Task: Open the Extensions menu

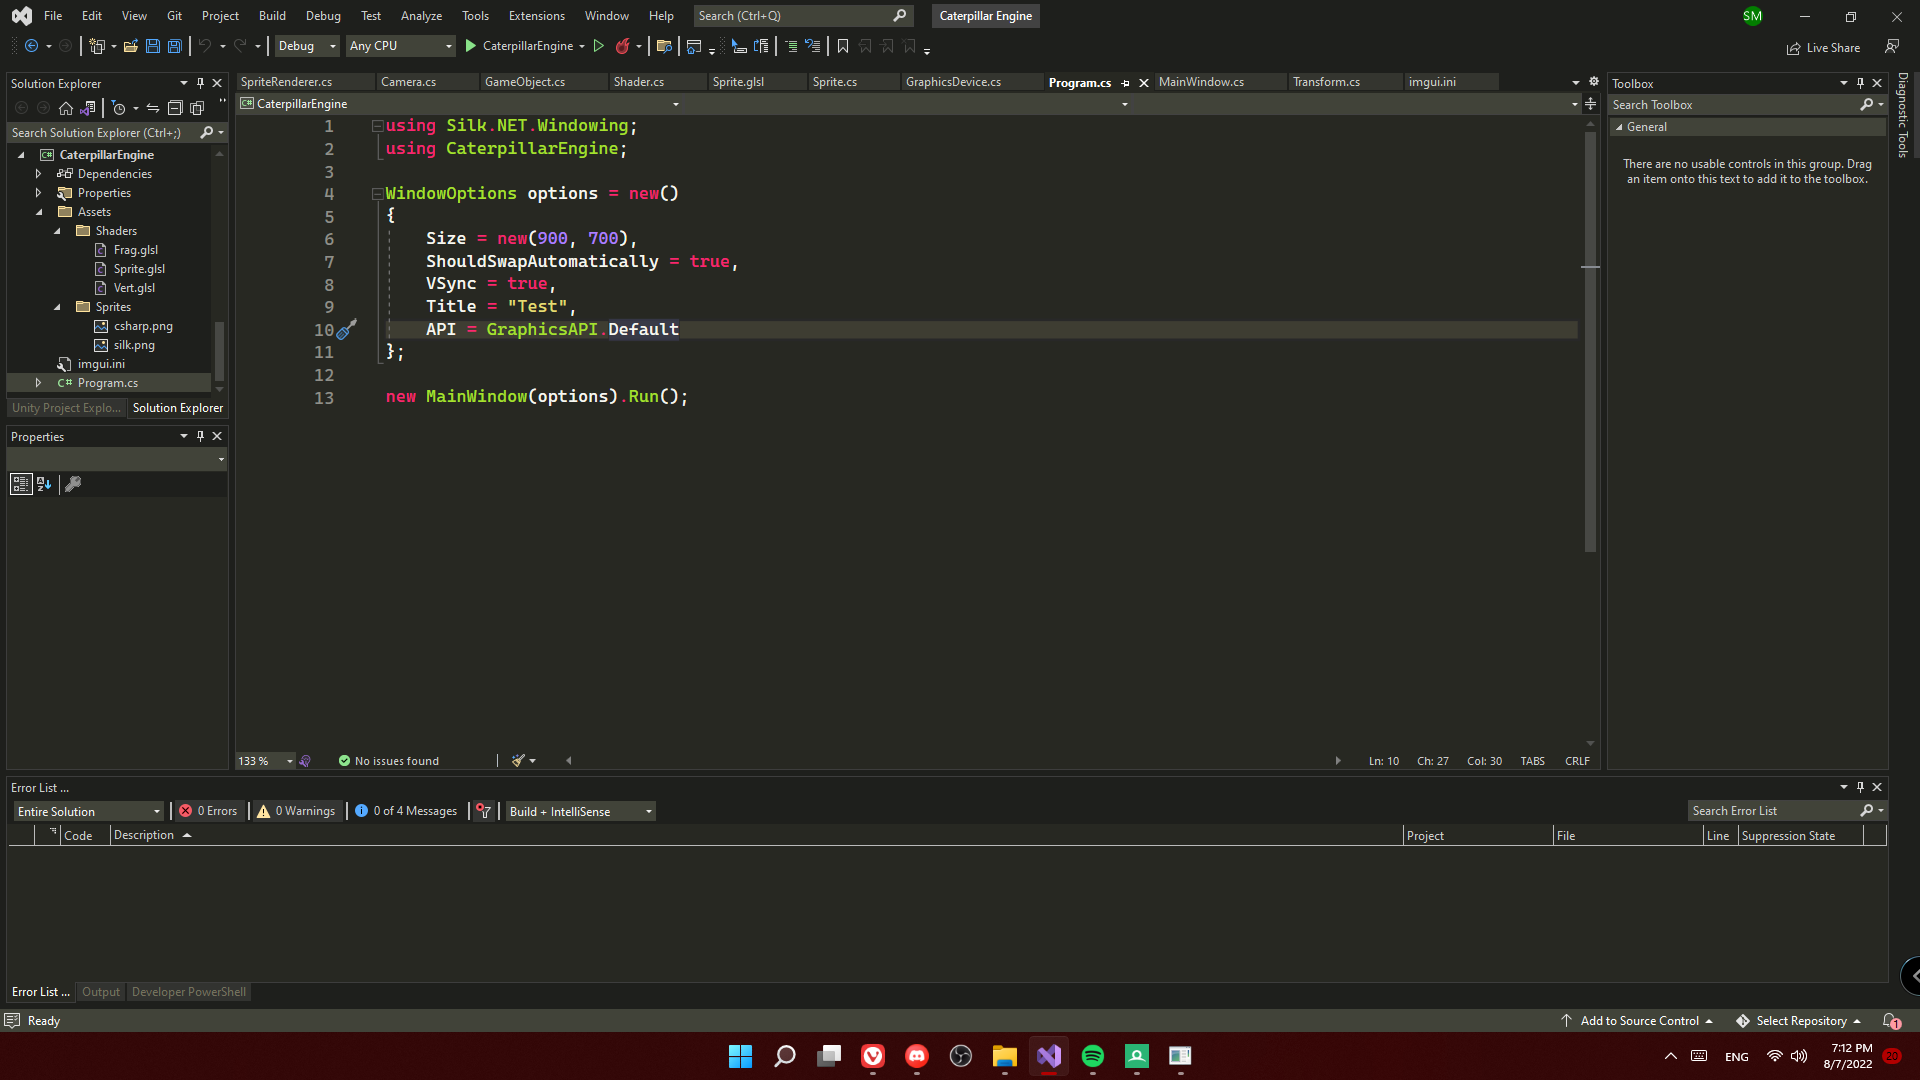Action: tap(536, 16)
